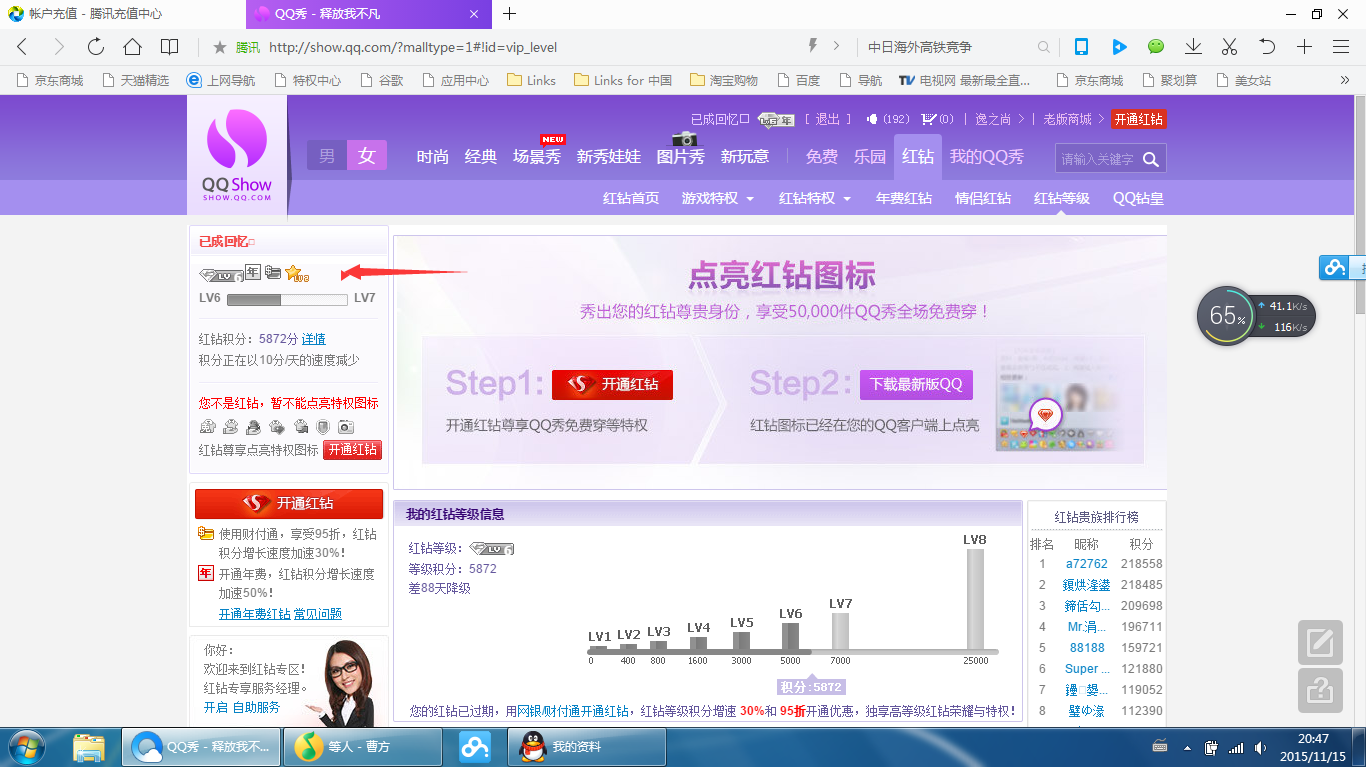Go forward in browser history
The image size is (1366, 767).
[x=59, y=47]
